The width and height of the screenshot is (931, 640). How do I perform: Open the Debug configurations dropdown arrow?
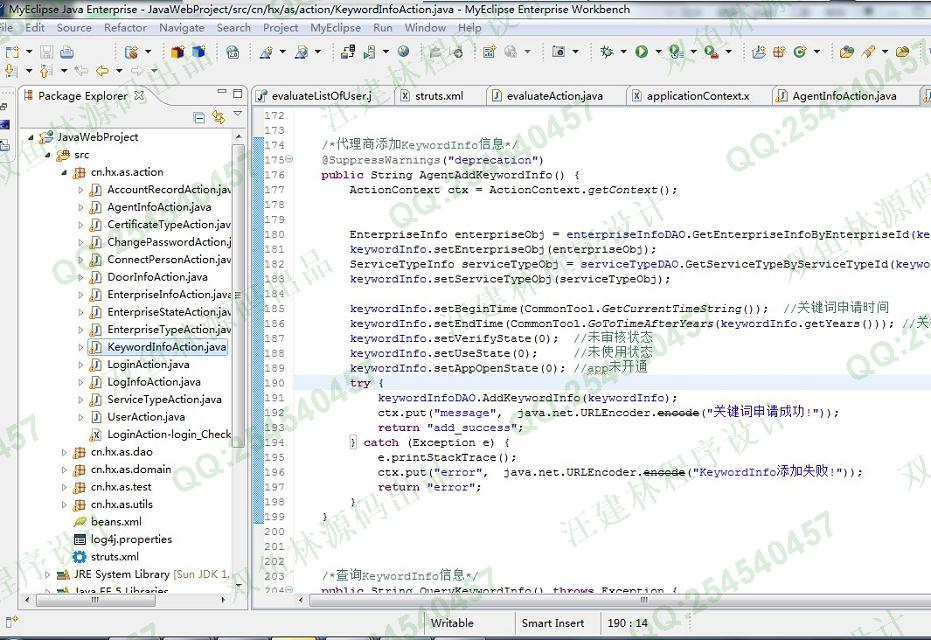(623, 52)
